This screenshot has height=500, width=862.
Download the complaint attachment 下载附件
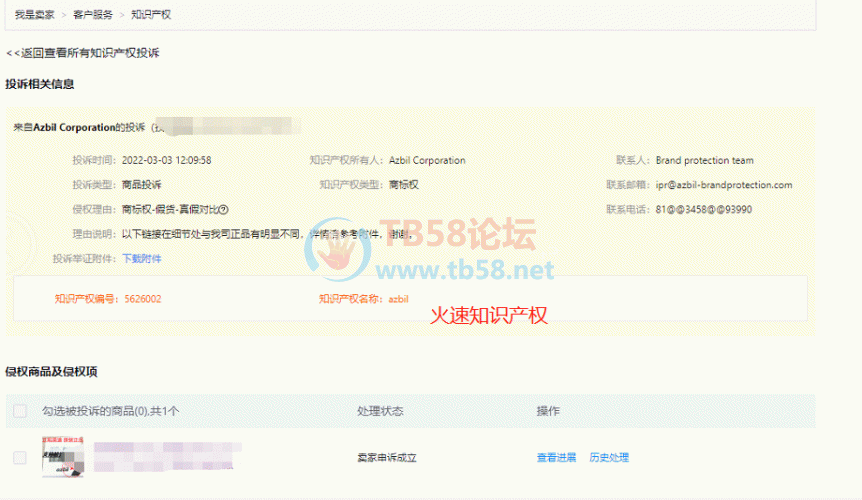click(141, 259)
